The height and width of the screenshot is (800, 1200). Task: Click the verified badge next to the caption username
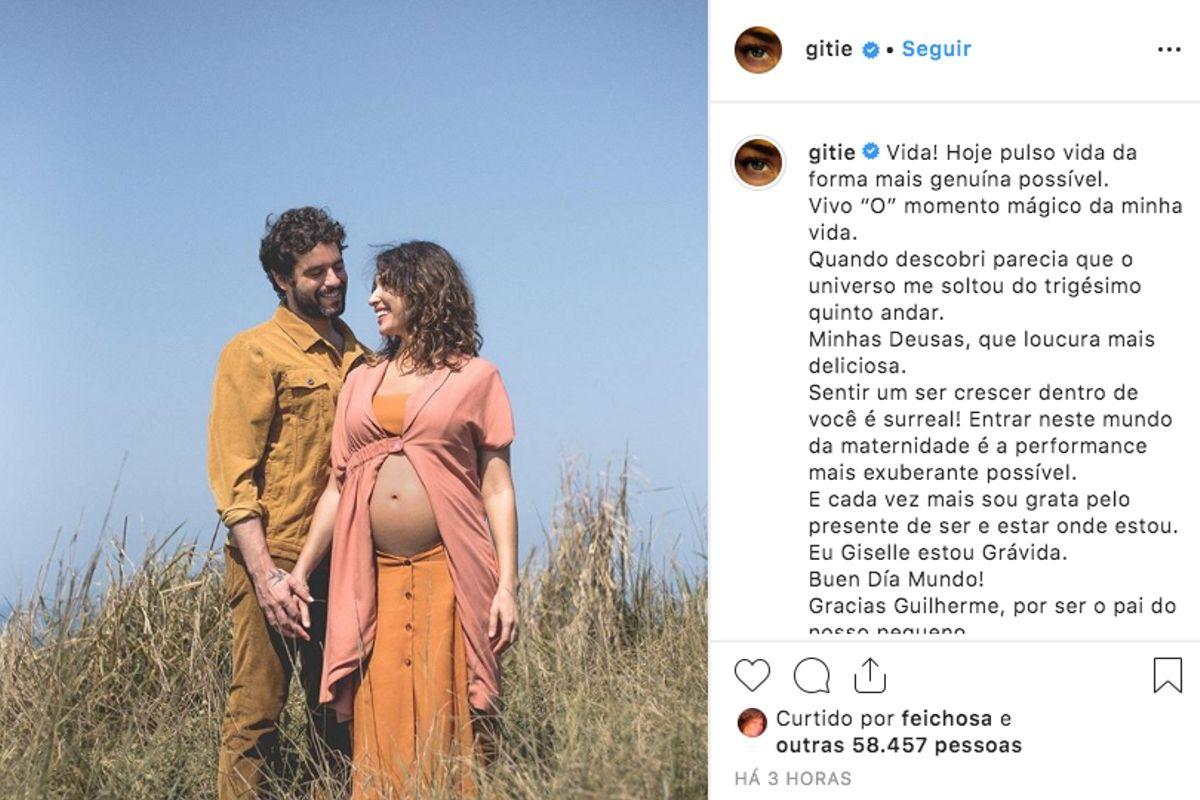(x=871, y=152)
